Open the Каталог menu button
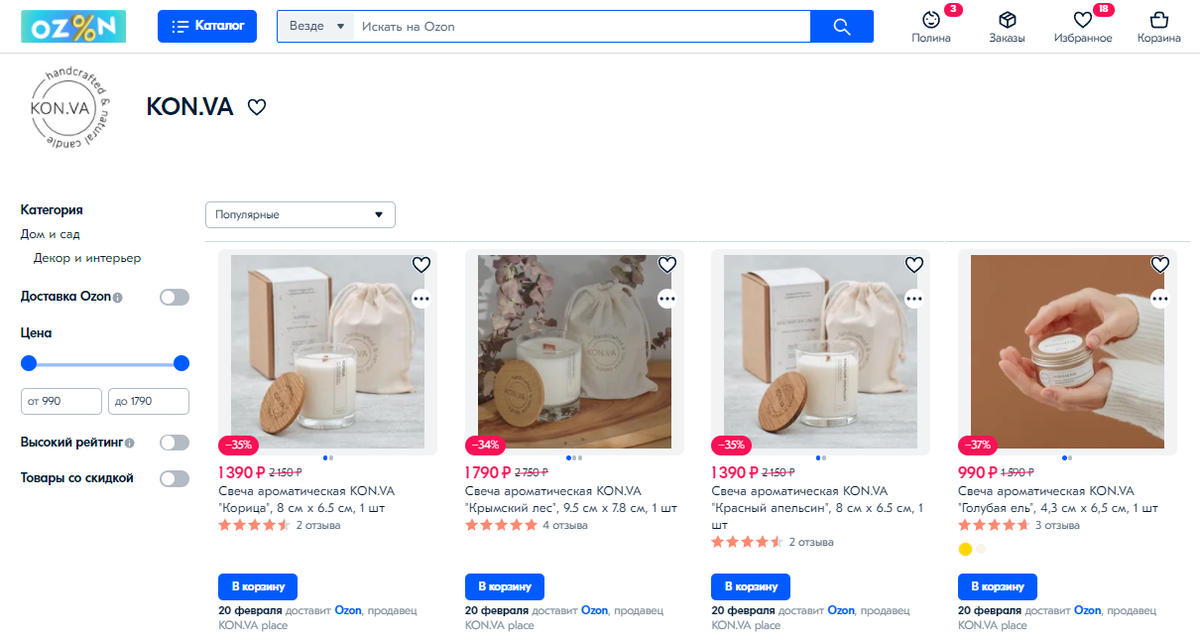 click(207, 26)
